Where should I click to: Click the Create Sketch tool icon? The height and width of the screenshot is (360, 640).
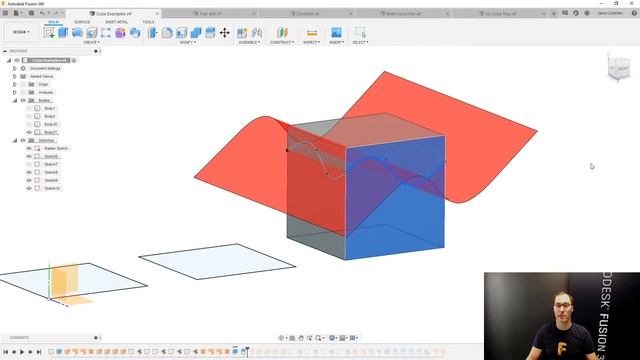point(49,33)
